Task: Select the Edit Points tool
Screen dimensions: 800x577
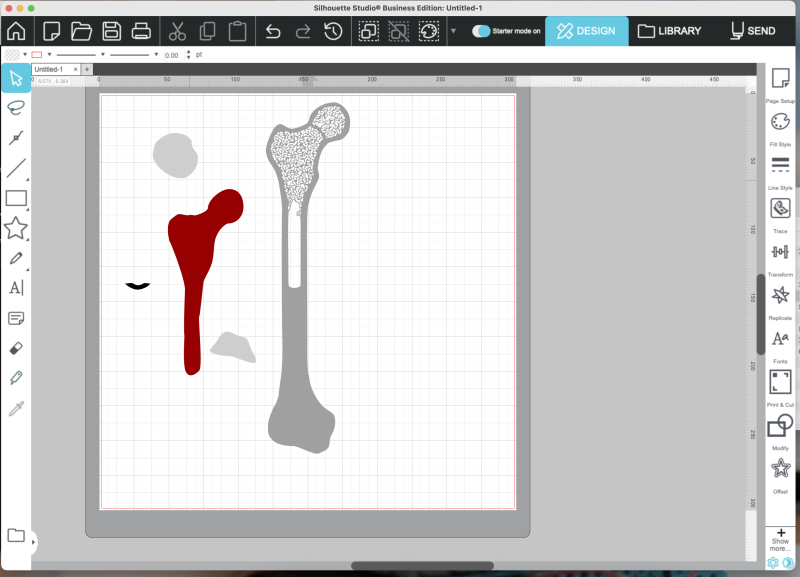Action: point(15,138)
